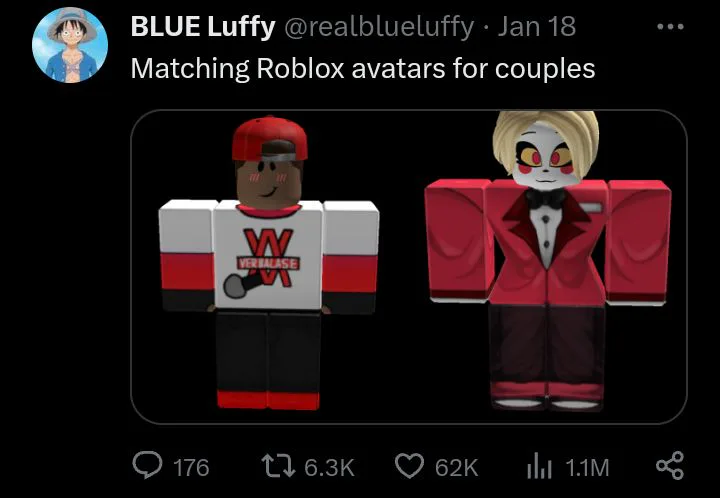The height and width of the screenshot is (498, 720).
Task: Open the @realblueluffy handle link
Action: 379,27
